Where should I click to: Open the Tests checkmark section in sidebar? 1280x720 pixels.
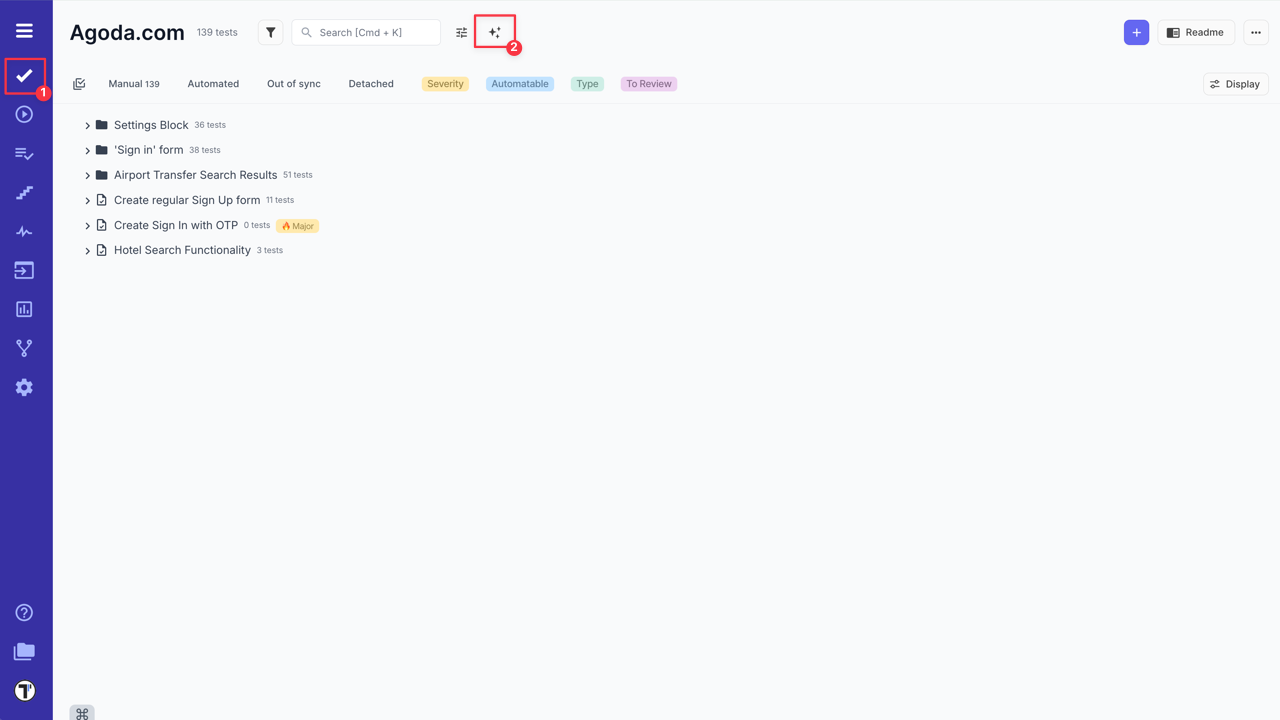coord(24,75)
